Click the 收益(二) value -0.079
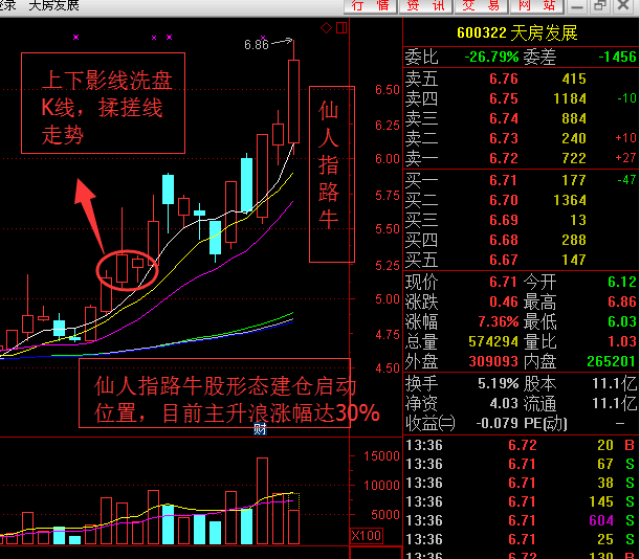This screenshot has height=559, width=640. point(497,423)
